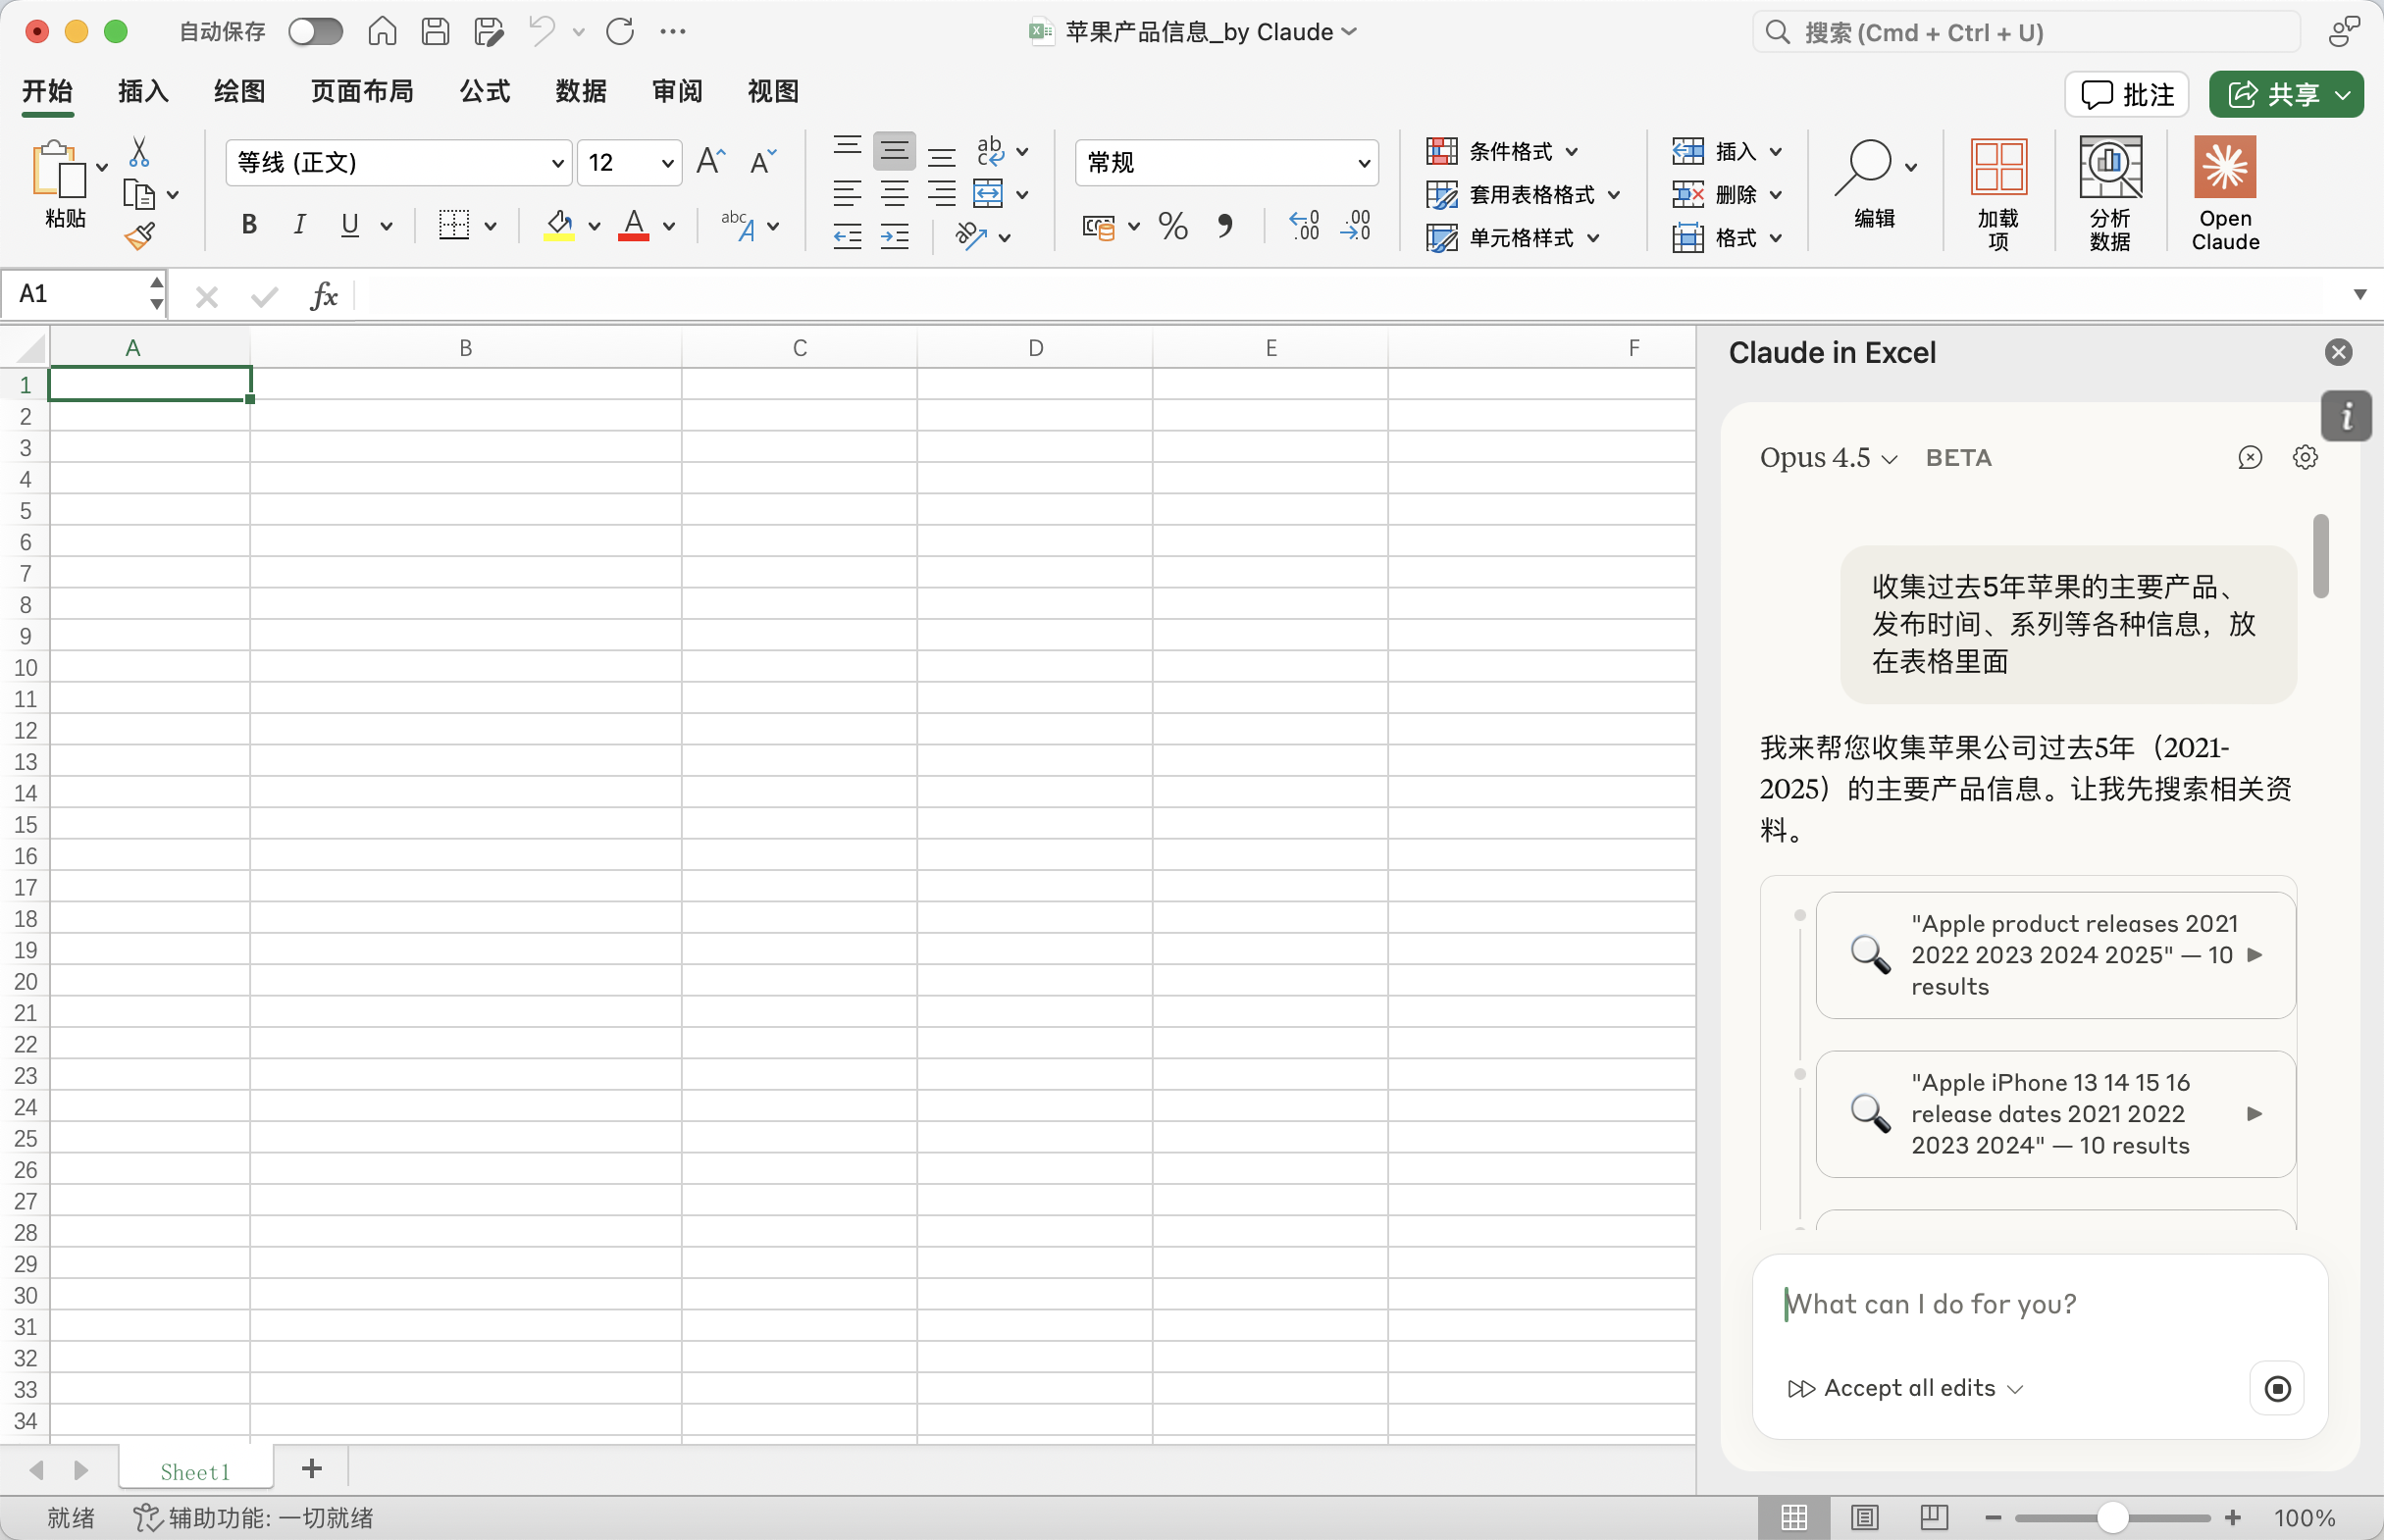The width and height of the screenshot is (2384, 1540).
Task: Open the comments (批注) panel
Action: point(2126,94)
